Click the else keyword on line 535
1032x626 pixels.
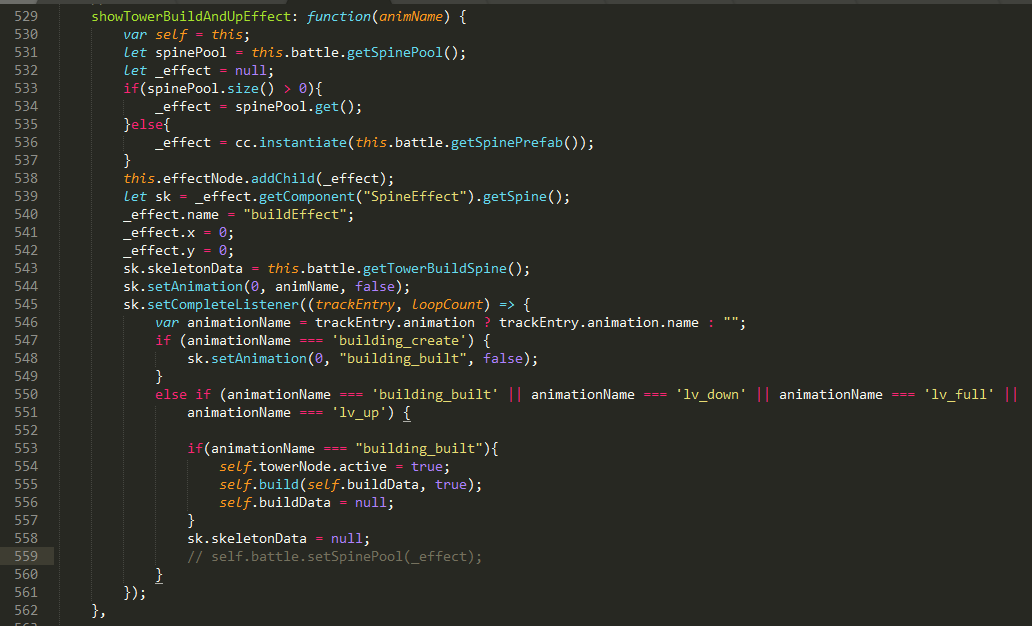click(147, 124)
